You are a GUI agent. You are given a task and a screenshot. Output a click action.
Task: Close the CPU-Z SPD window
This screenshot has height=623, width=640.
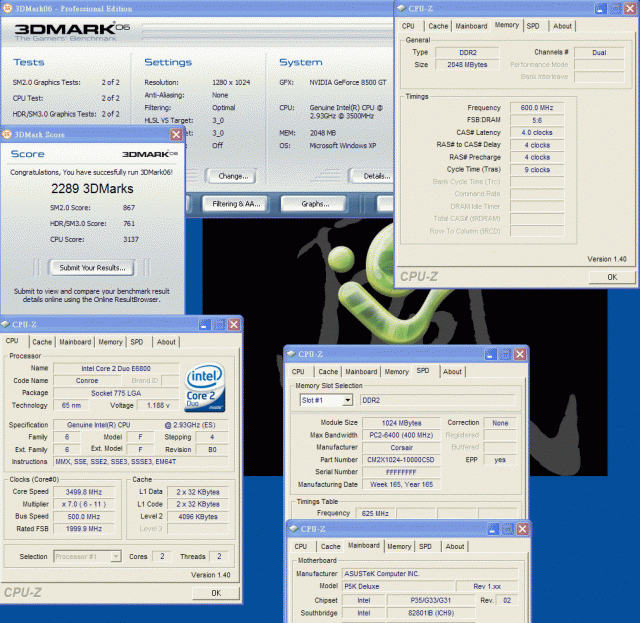click(520, 354)
